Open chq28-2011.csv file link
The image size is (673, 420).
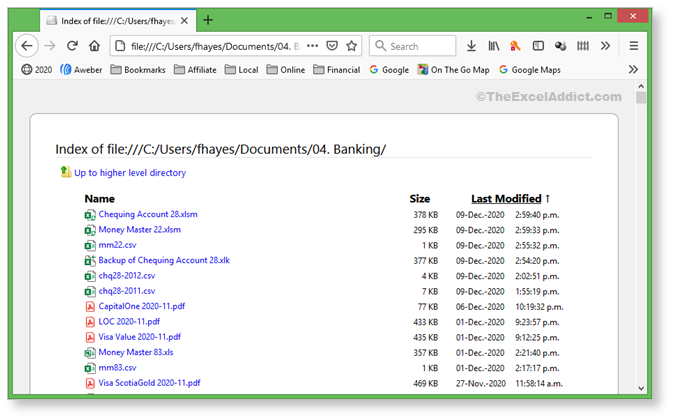click(127, 291)
